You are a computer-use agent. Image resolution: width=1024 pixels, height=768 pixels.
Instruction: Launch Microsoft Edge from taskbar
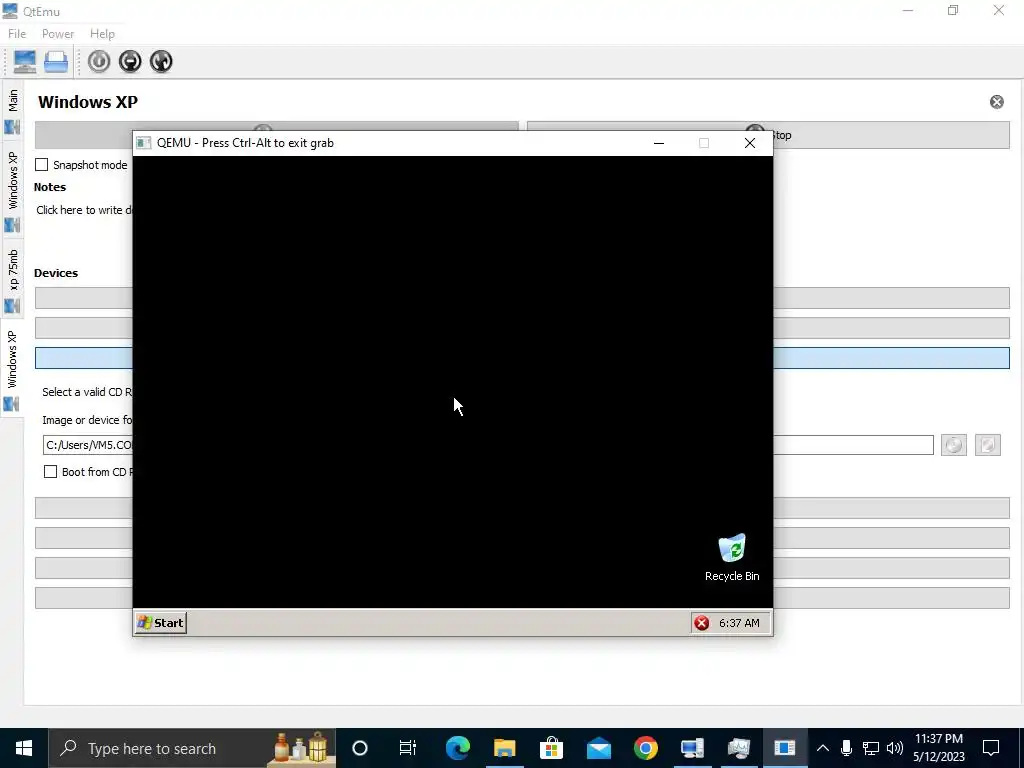(457, 748)
